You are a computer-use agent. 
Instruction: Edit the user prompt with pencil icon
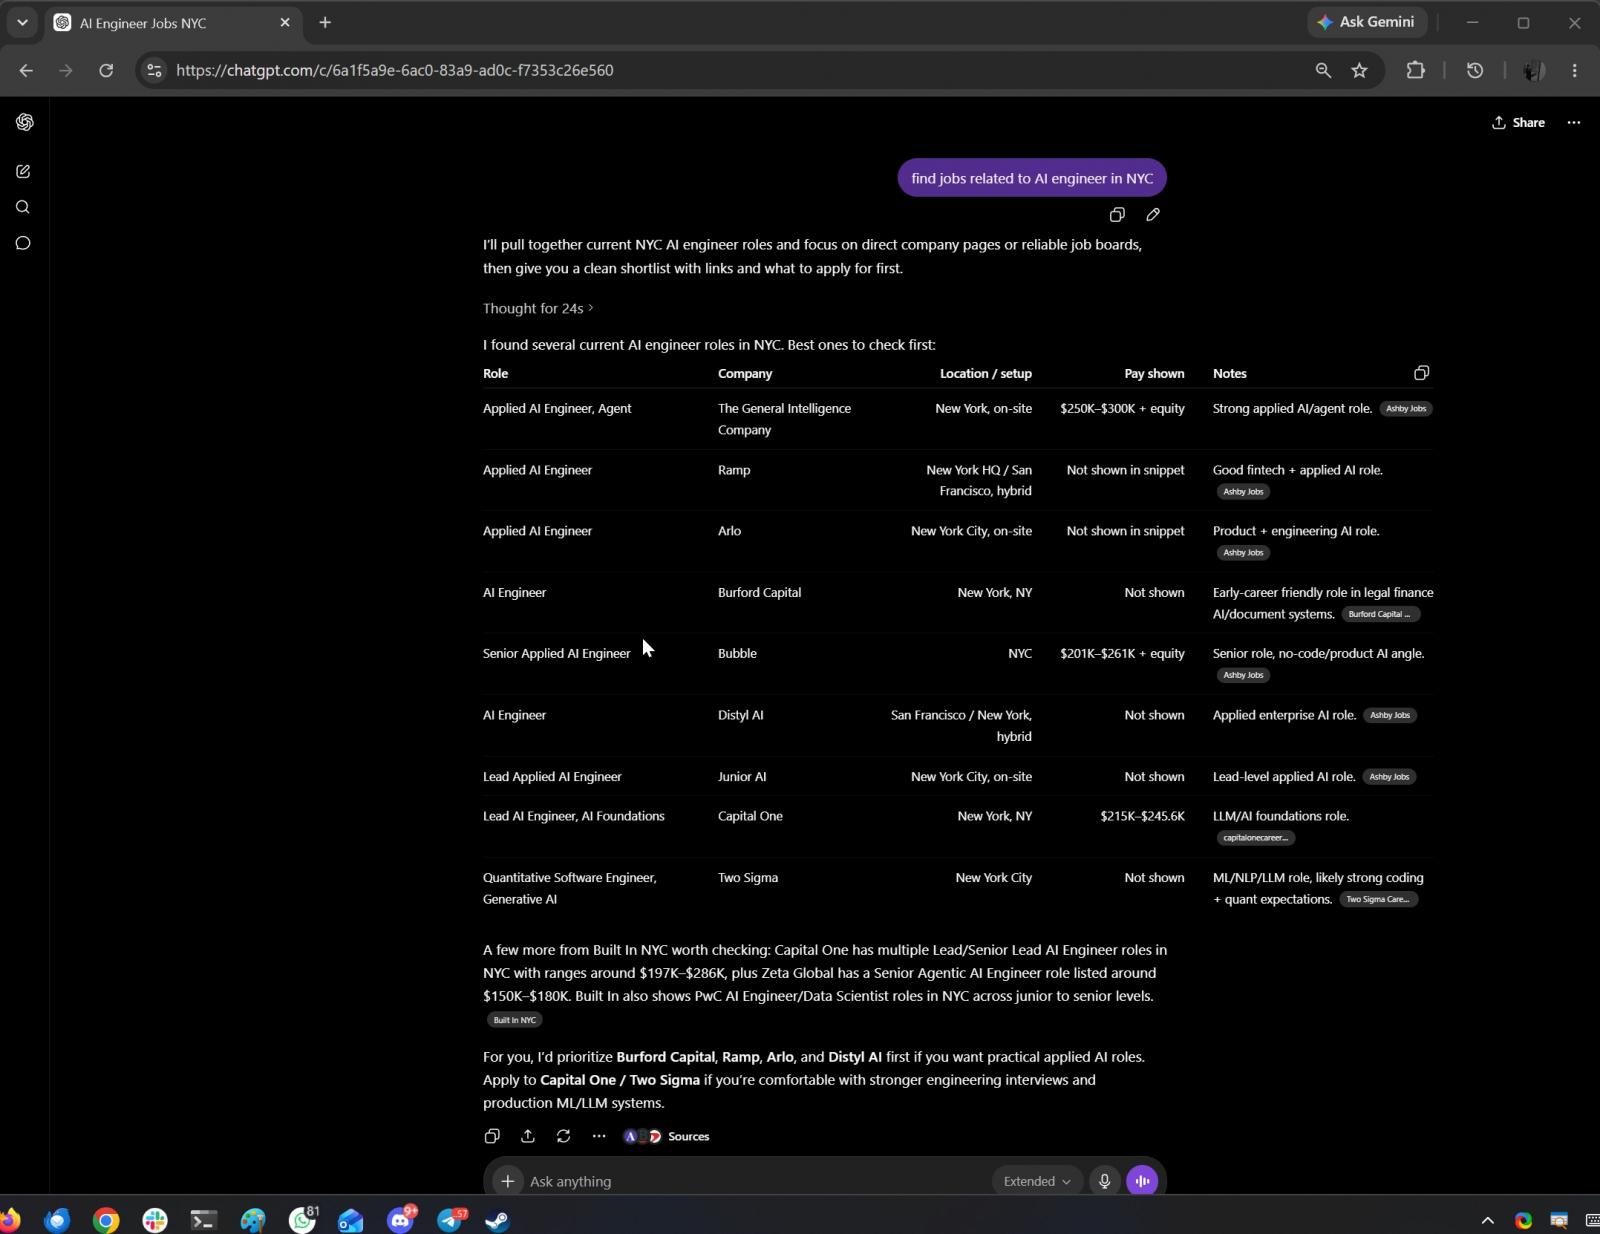[x=1153, y=215]
